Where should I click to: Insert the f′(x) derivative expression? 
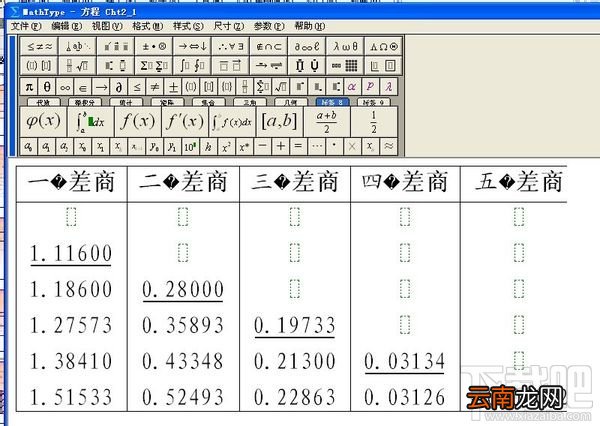185,122
